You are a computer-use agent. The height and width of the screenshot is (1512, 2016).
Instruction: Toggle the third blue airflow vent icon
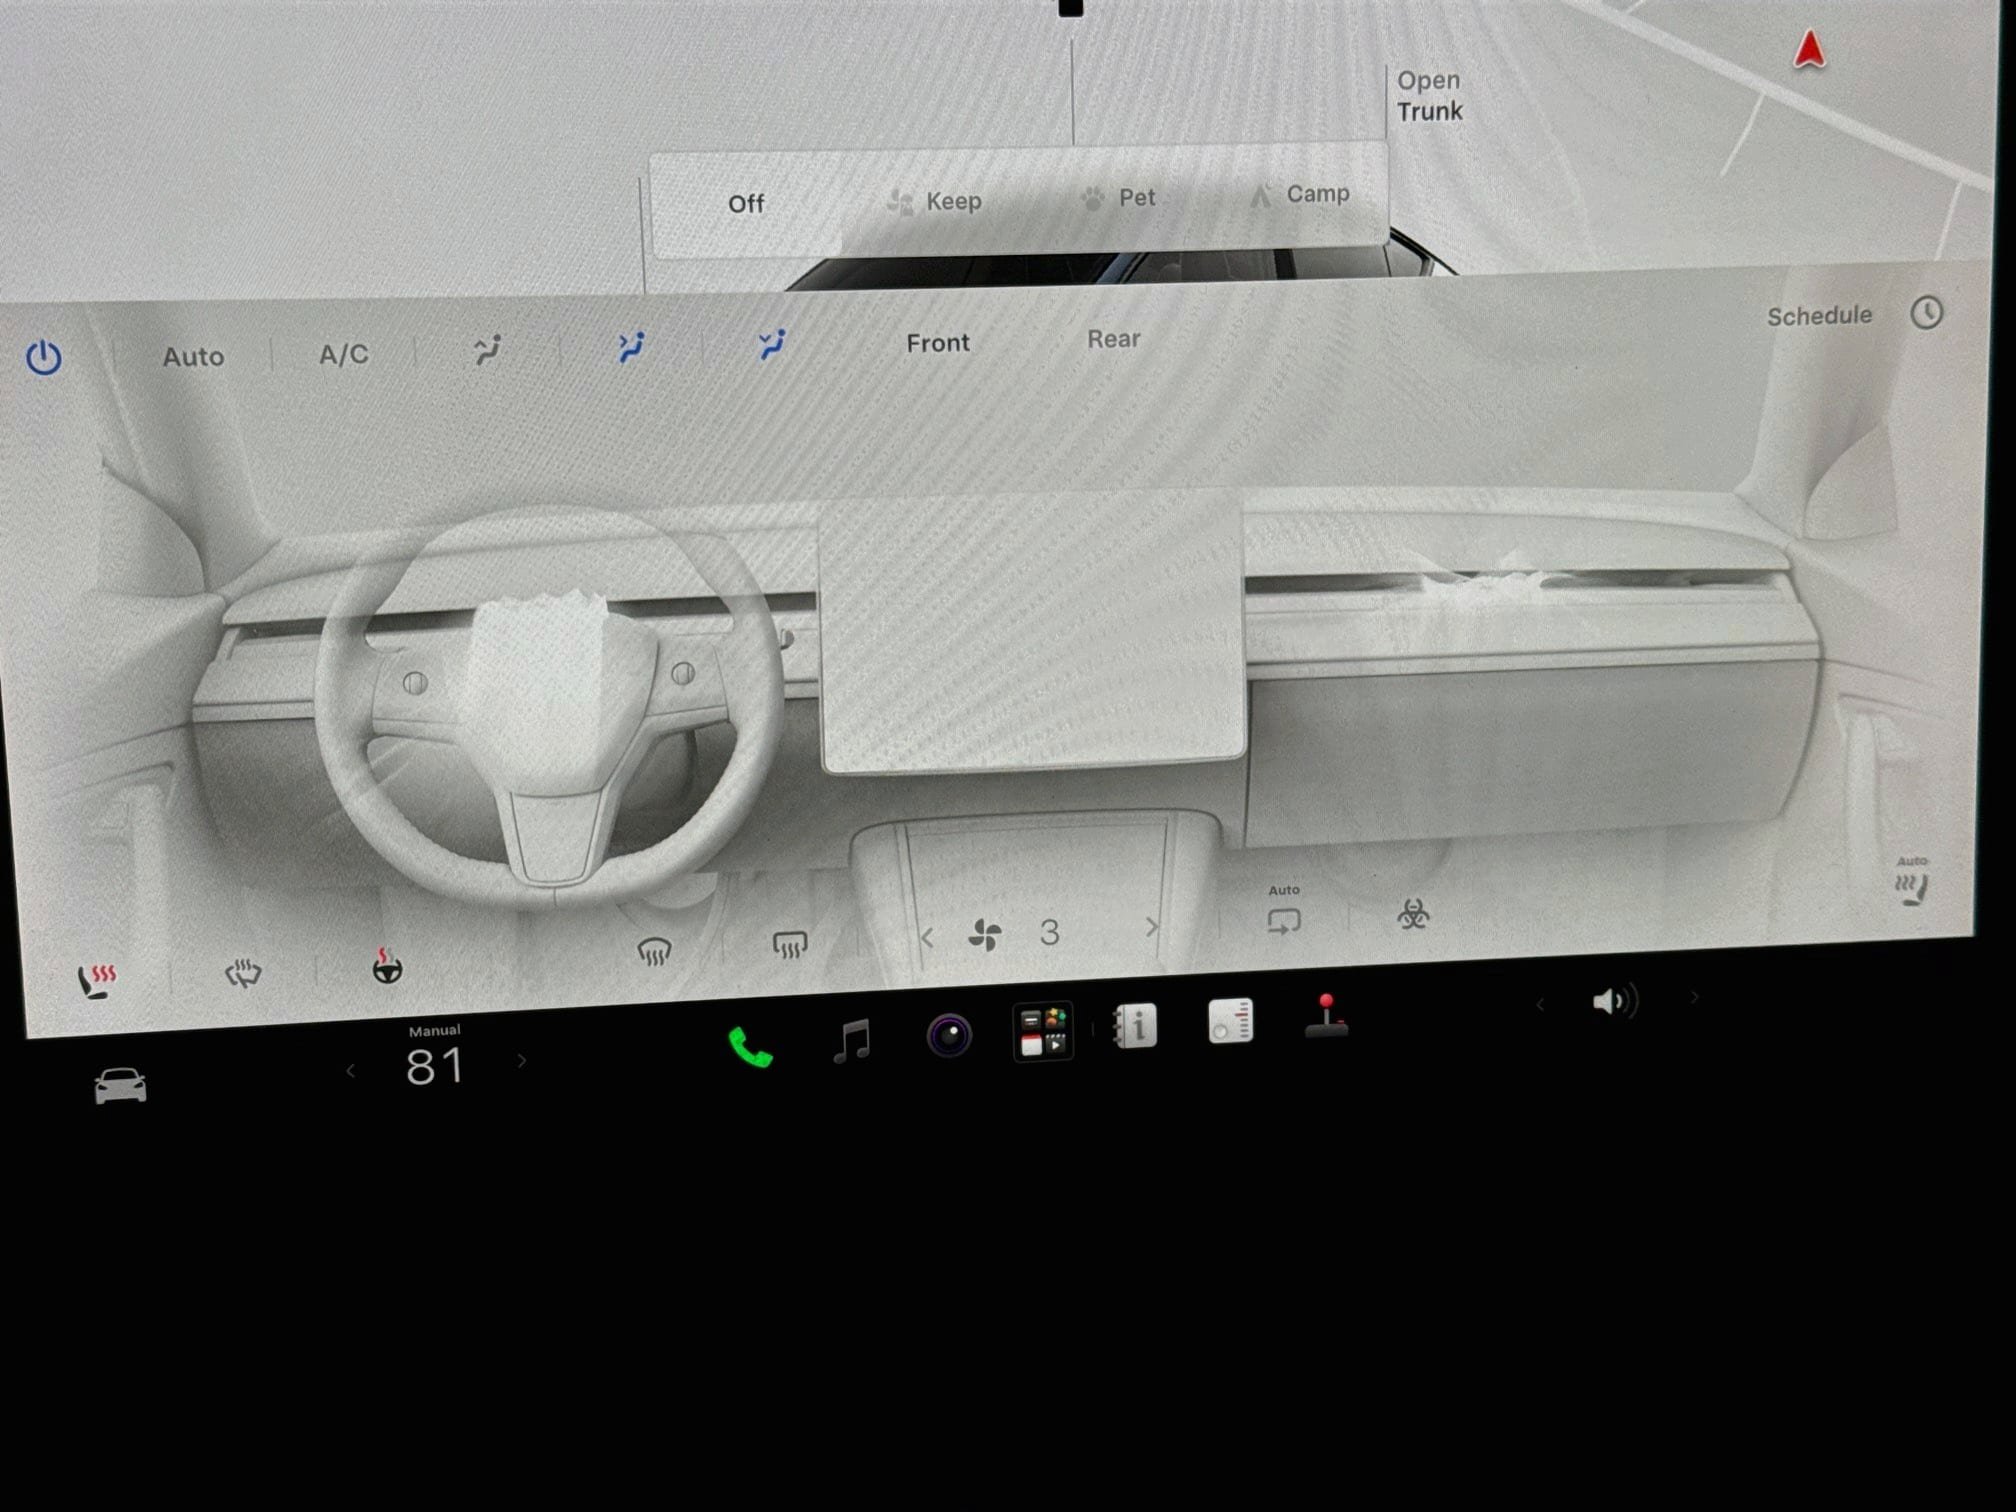[x=771, y=344]
